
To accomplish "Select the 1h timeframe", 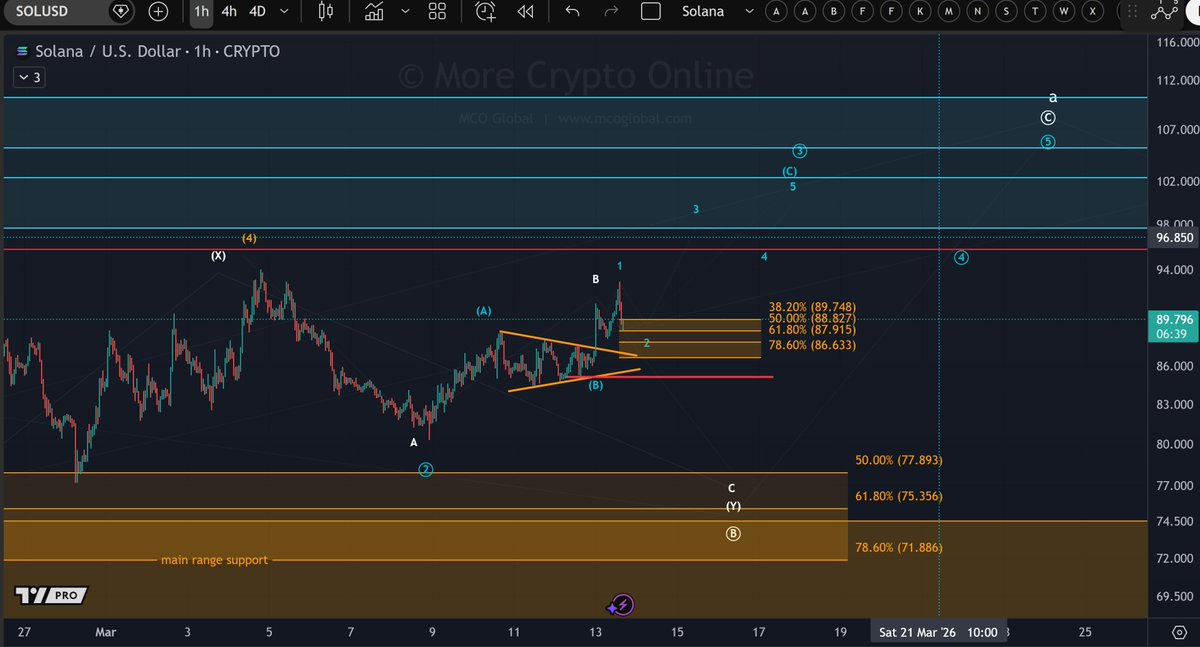I will pos(202,12).
